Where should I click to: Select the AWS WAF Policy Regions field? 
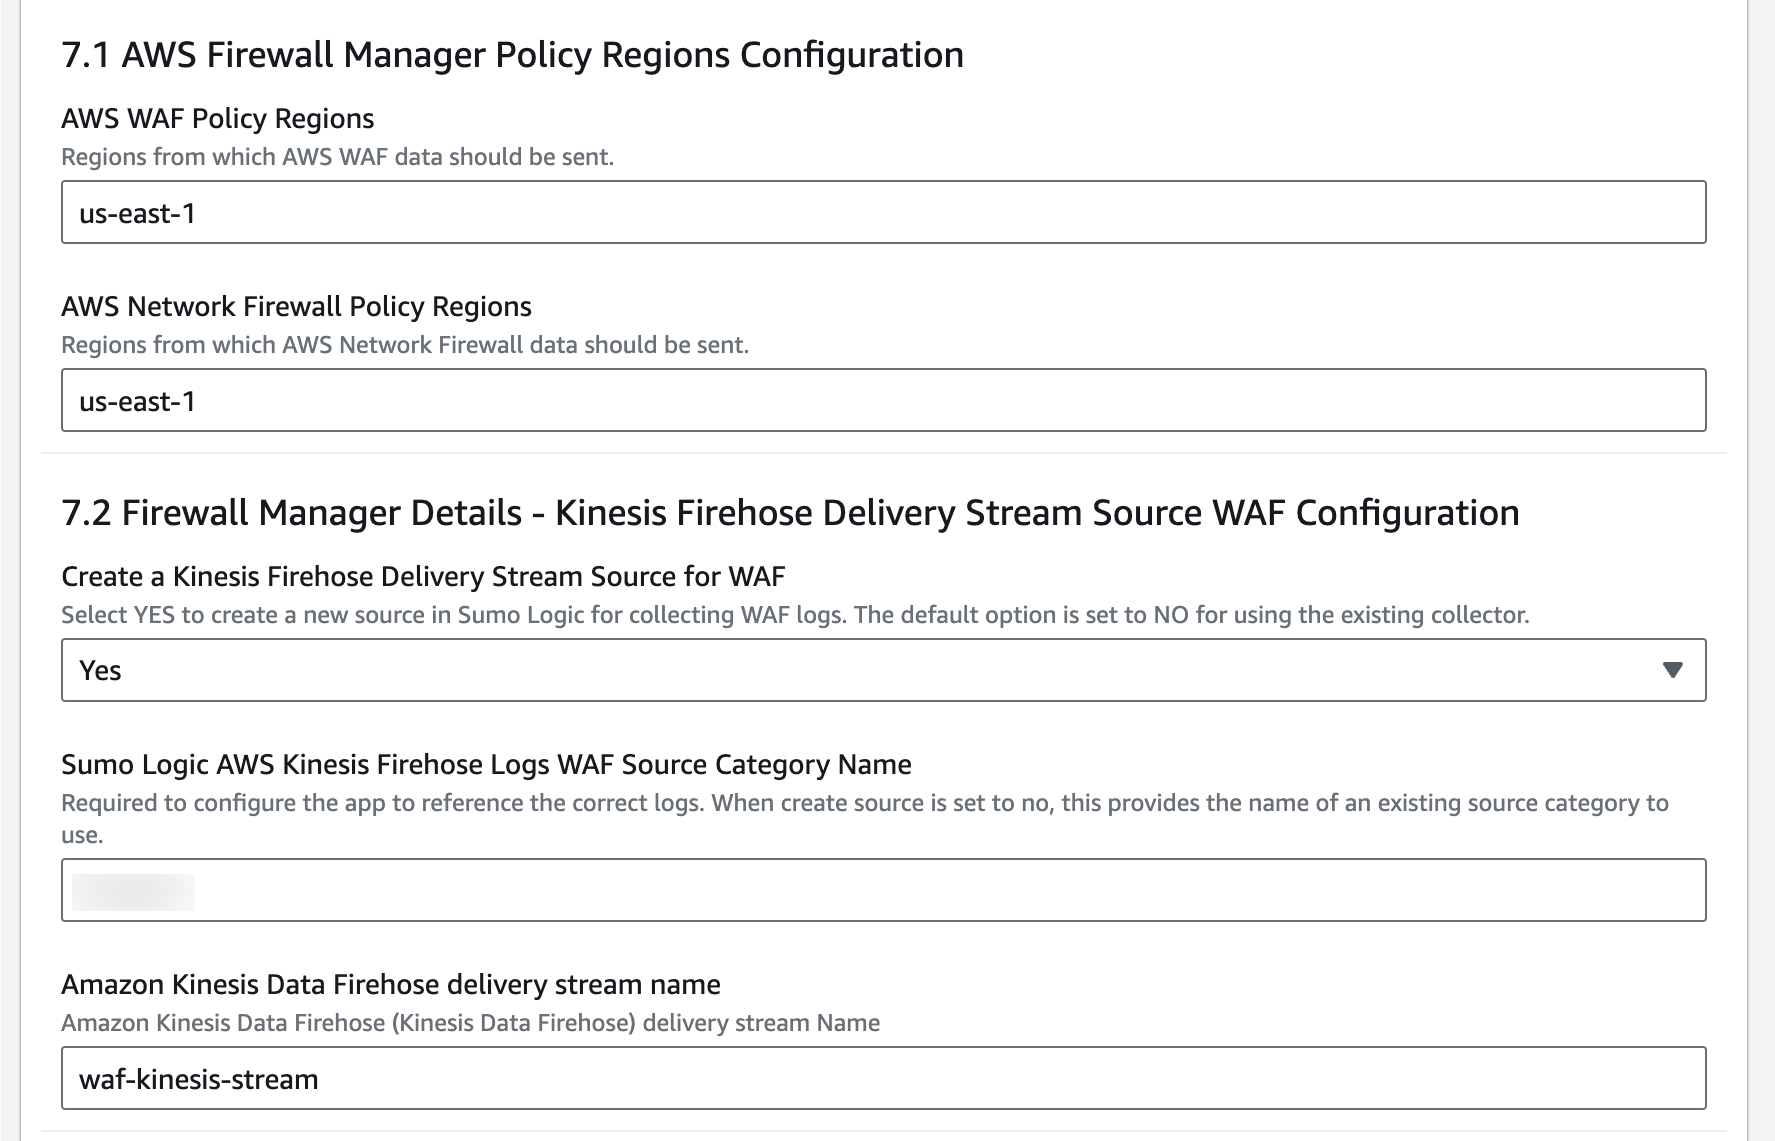[880, 212]
